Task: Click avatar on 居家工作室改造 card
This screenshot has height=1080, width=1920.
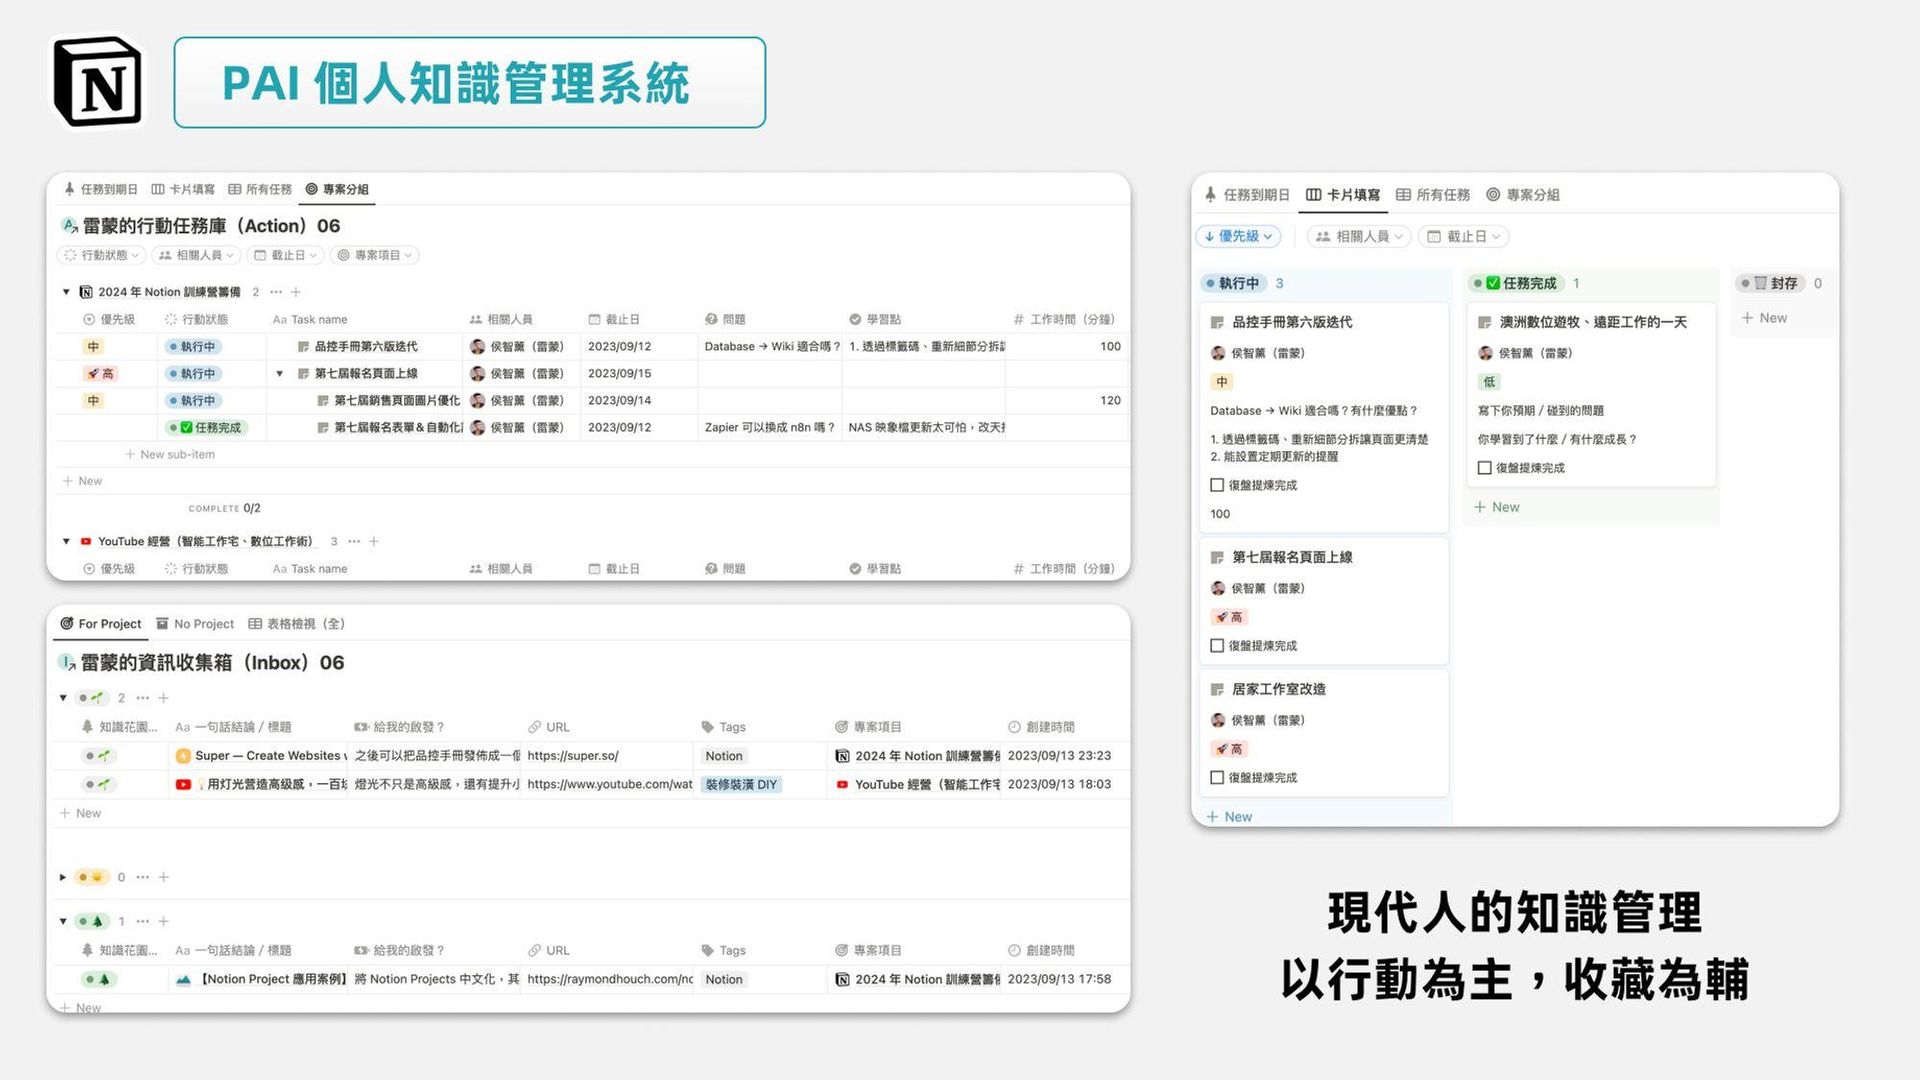Action: [x=1218, y=720]
